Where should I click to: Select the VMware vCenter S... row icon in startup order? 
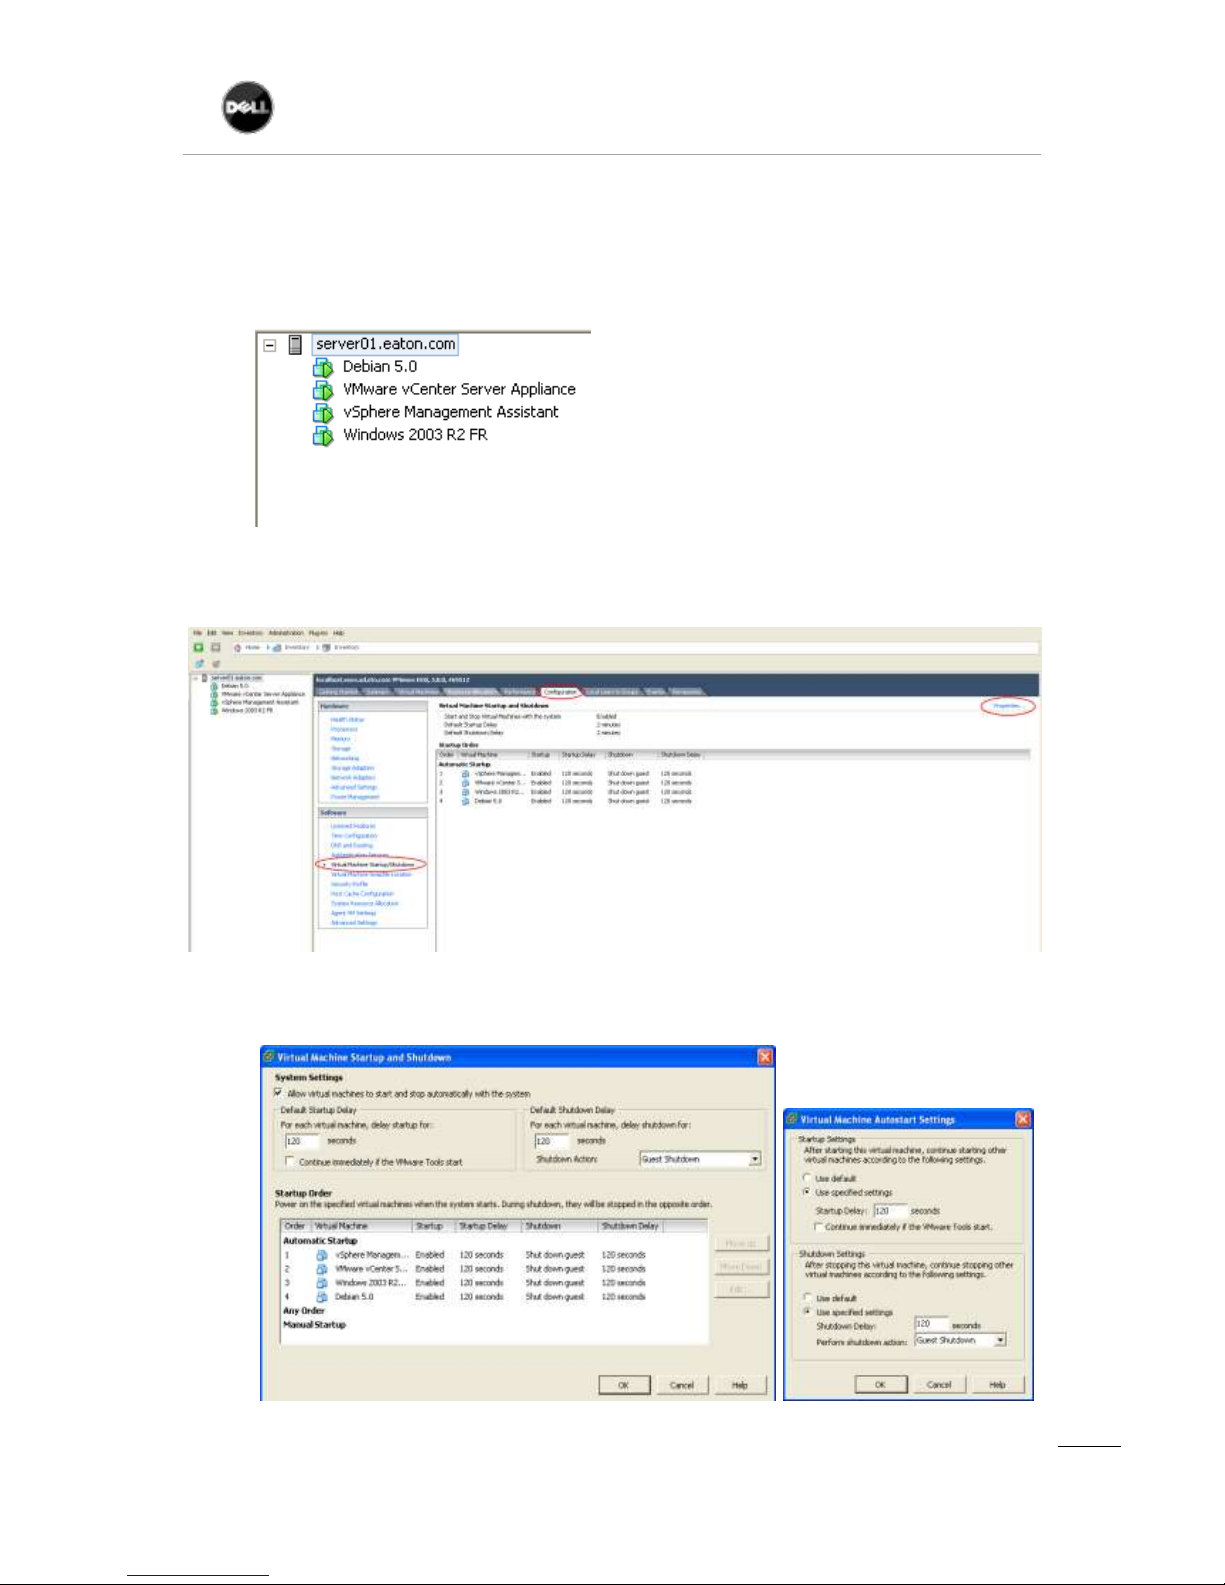coord(322,1269)
